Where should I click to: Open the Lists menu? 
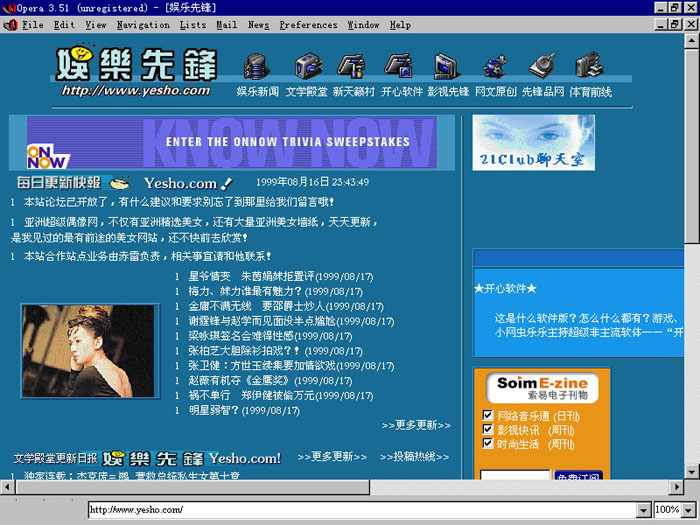click(x=193, y=25)
